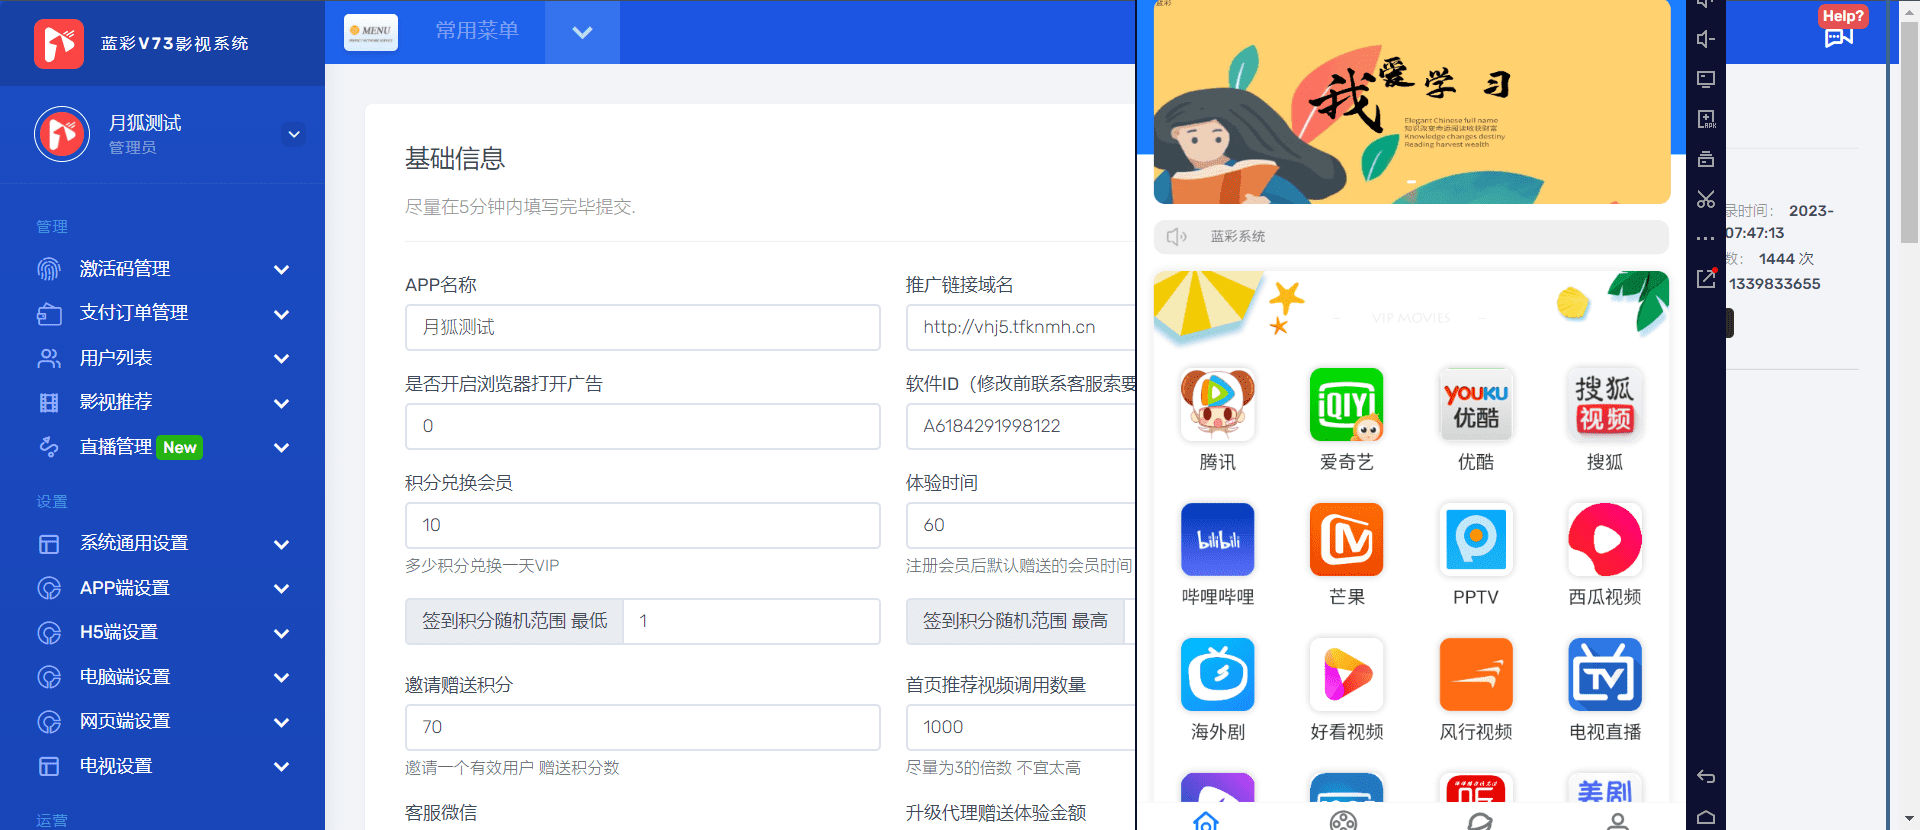The height and width of the screenshot is (830, 1920).
Task: Click the 体验时间 input field
Action: pos(1021,525)
